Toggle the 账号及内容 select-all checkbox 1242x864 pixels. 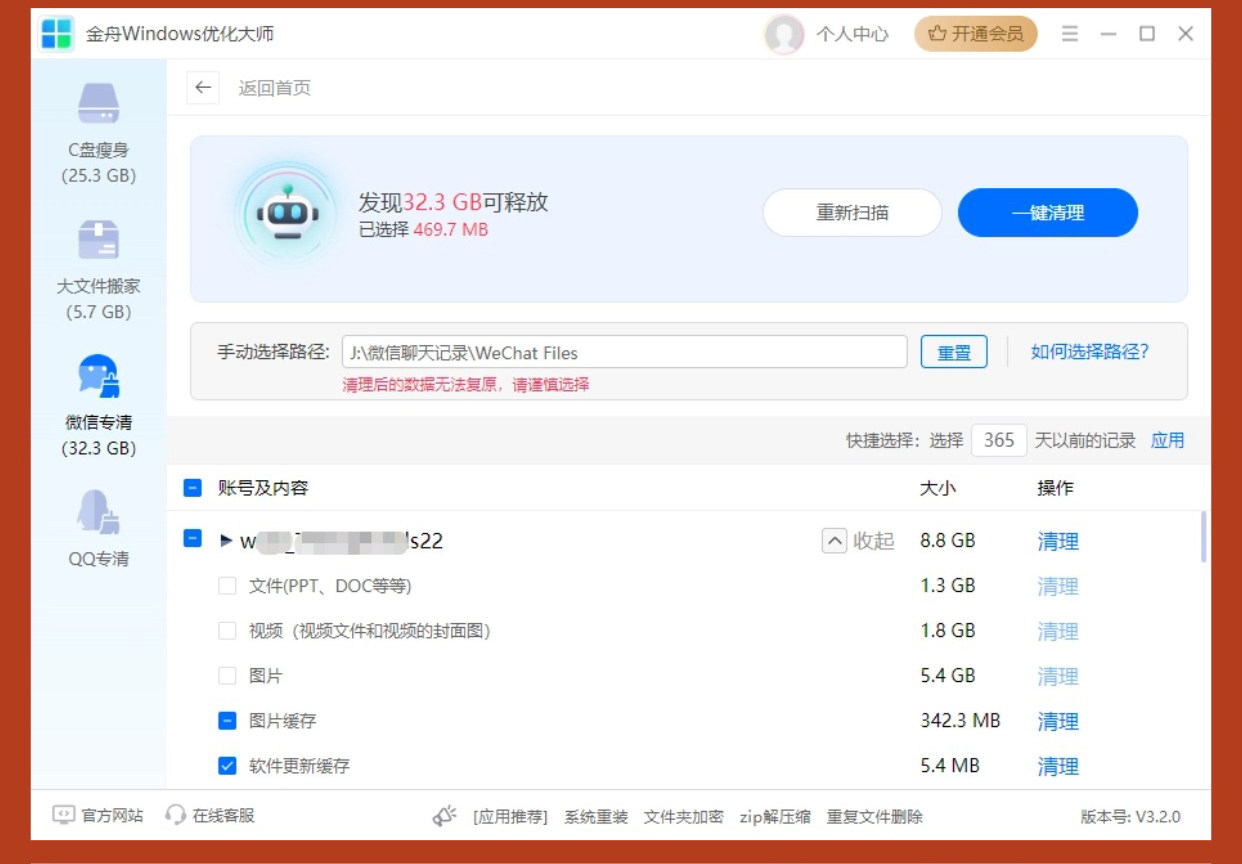click(192, 488)
